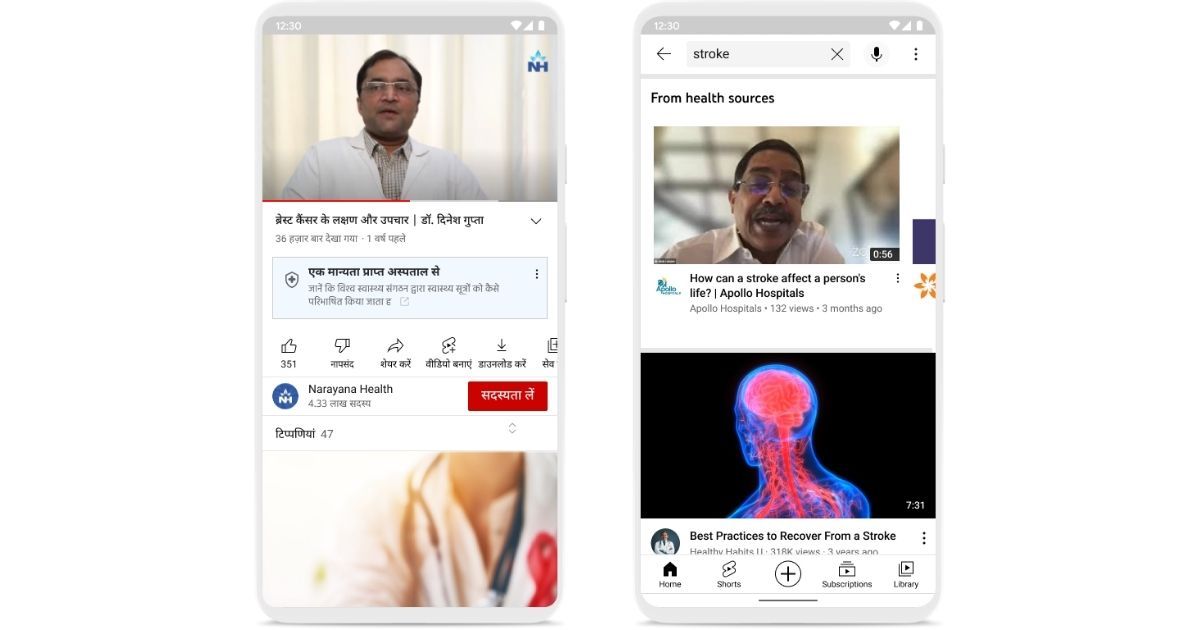This screenshot has width=1200, height=630.
Task: Tap the create plus button
Action: (x=788, y=573)
